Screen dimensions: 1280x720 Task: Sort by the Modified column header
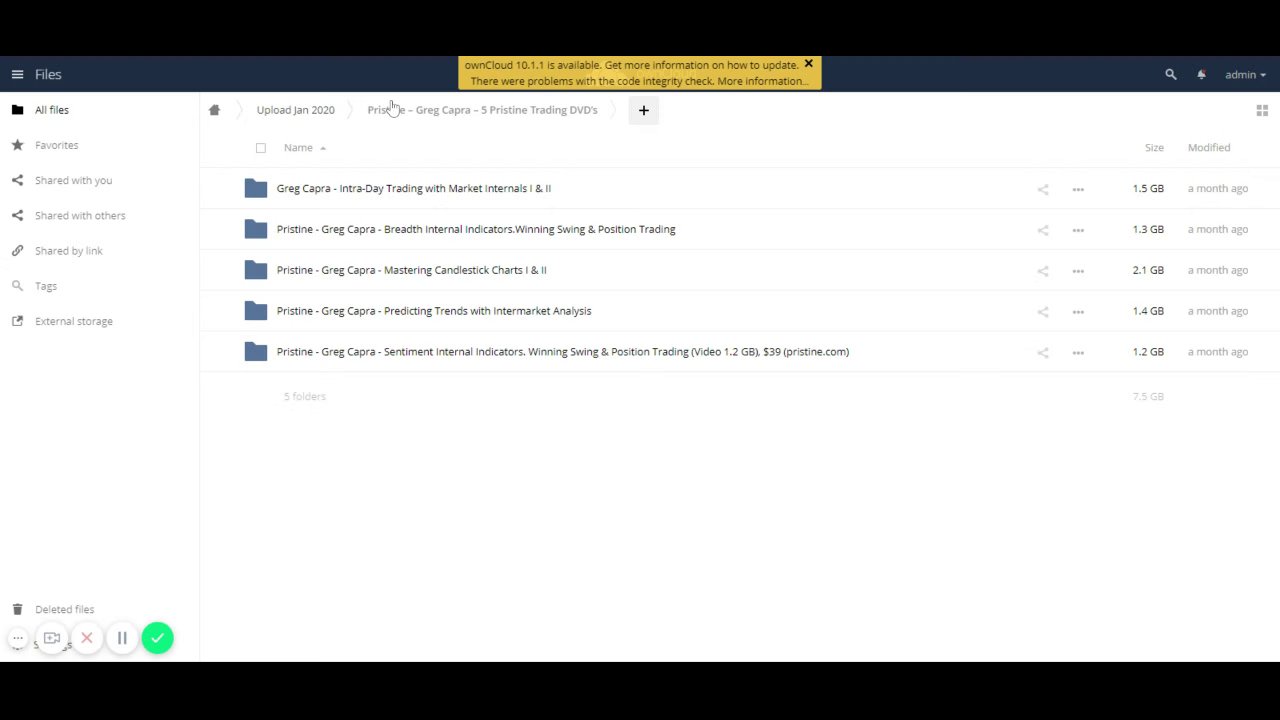coord(1209,148)
